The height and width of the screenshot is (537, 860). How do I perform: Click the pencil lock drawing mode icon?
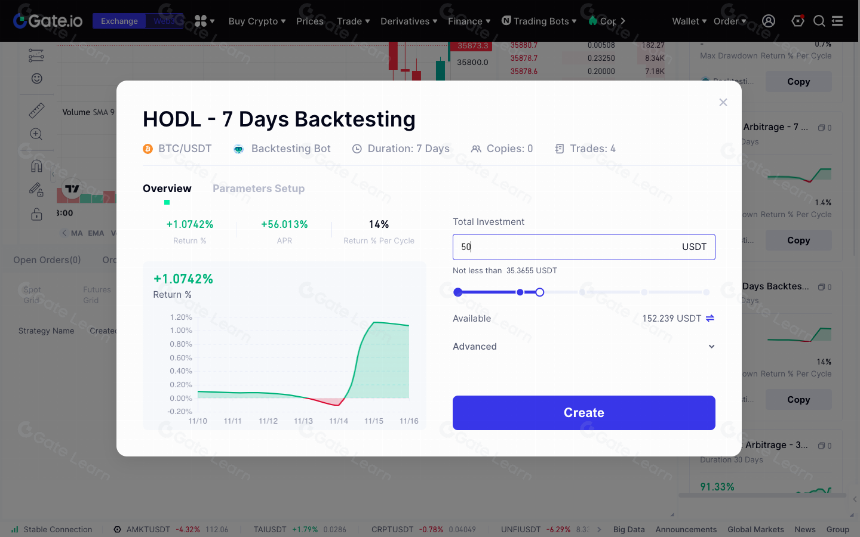pos(36,190)
